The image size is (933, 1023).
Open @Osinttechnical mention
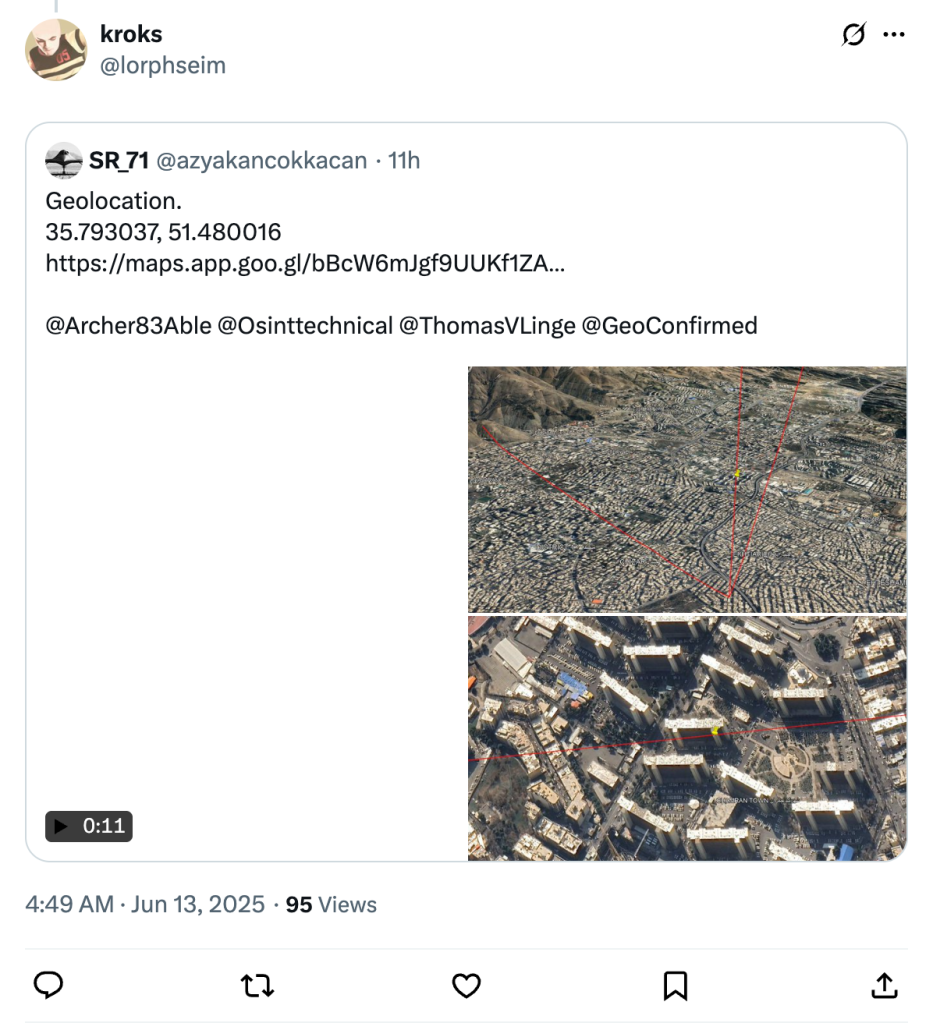click(305, 325)
